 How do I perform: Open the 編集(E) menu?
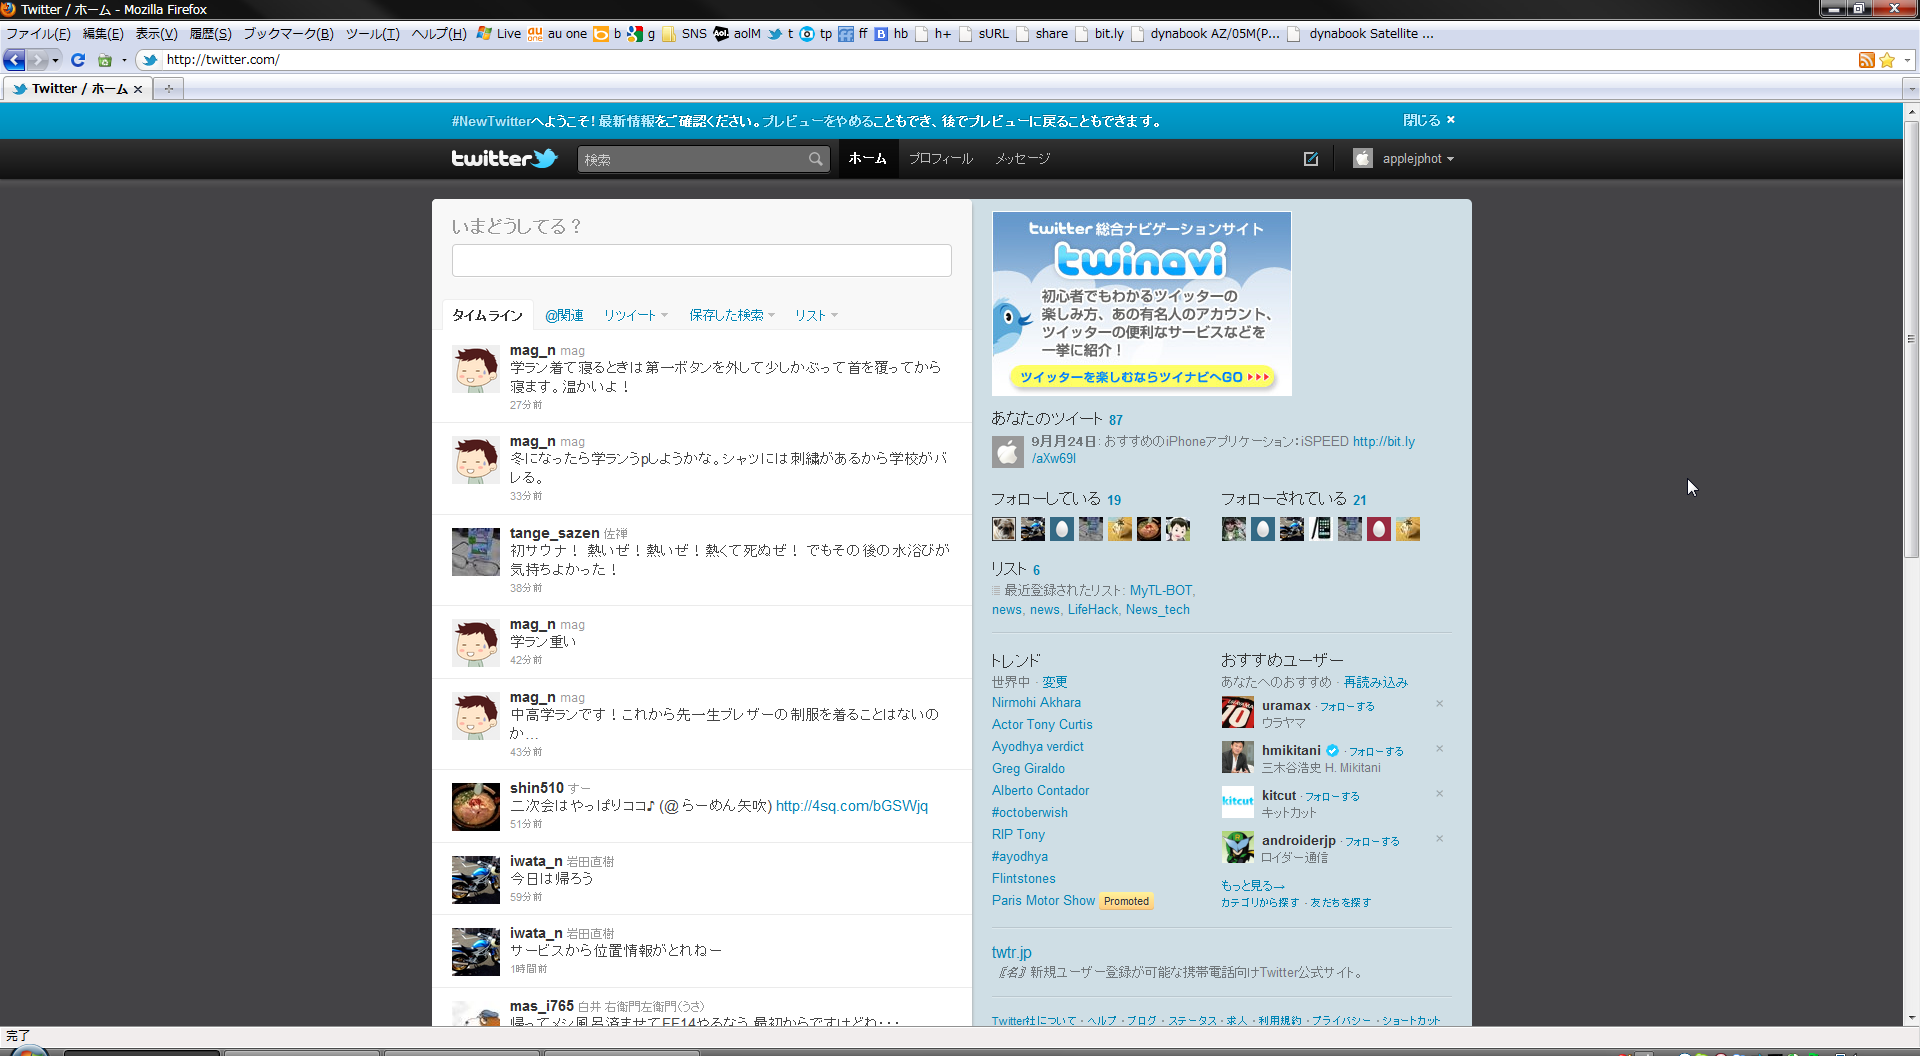[x=103, y=33]
